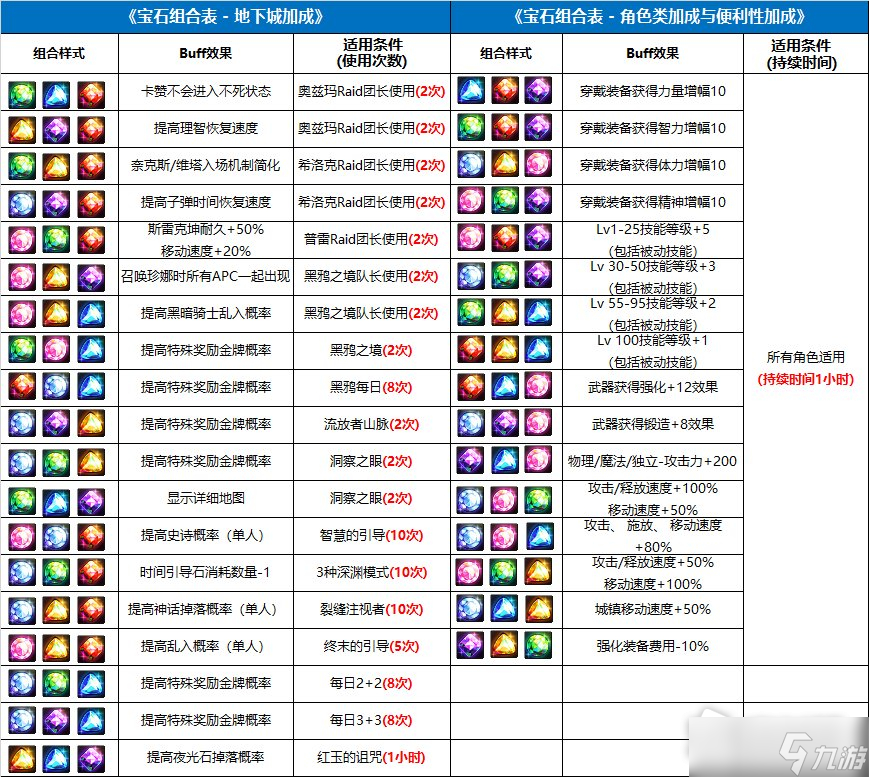This screenshot has width=869, height=777.
Task: Click the pink gem in 提高乱入概率(单人) row
Action: (x=22, y=648)
